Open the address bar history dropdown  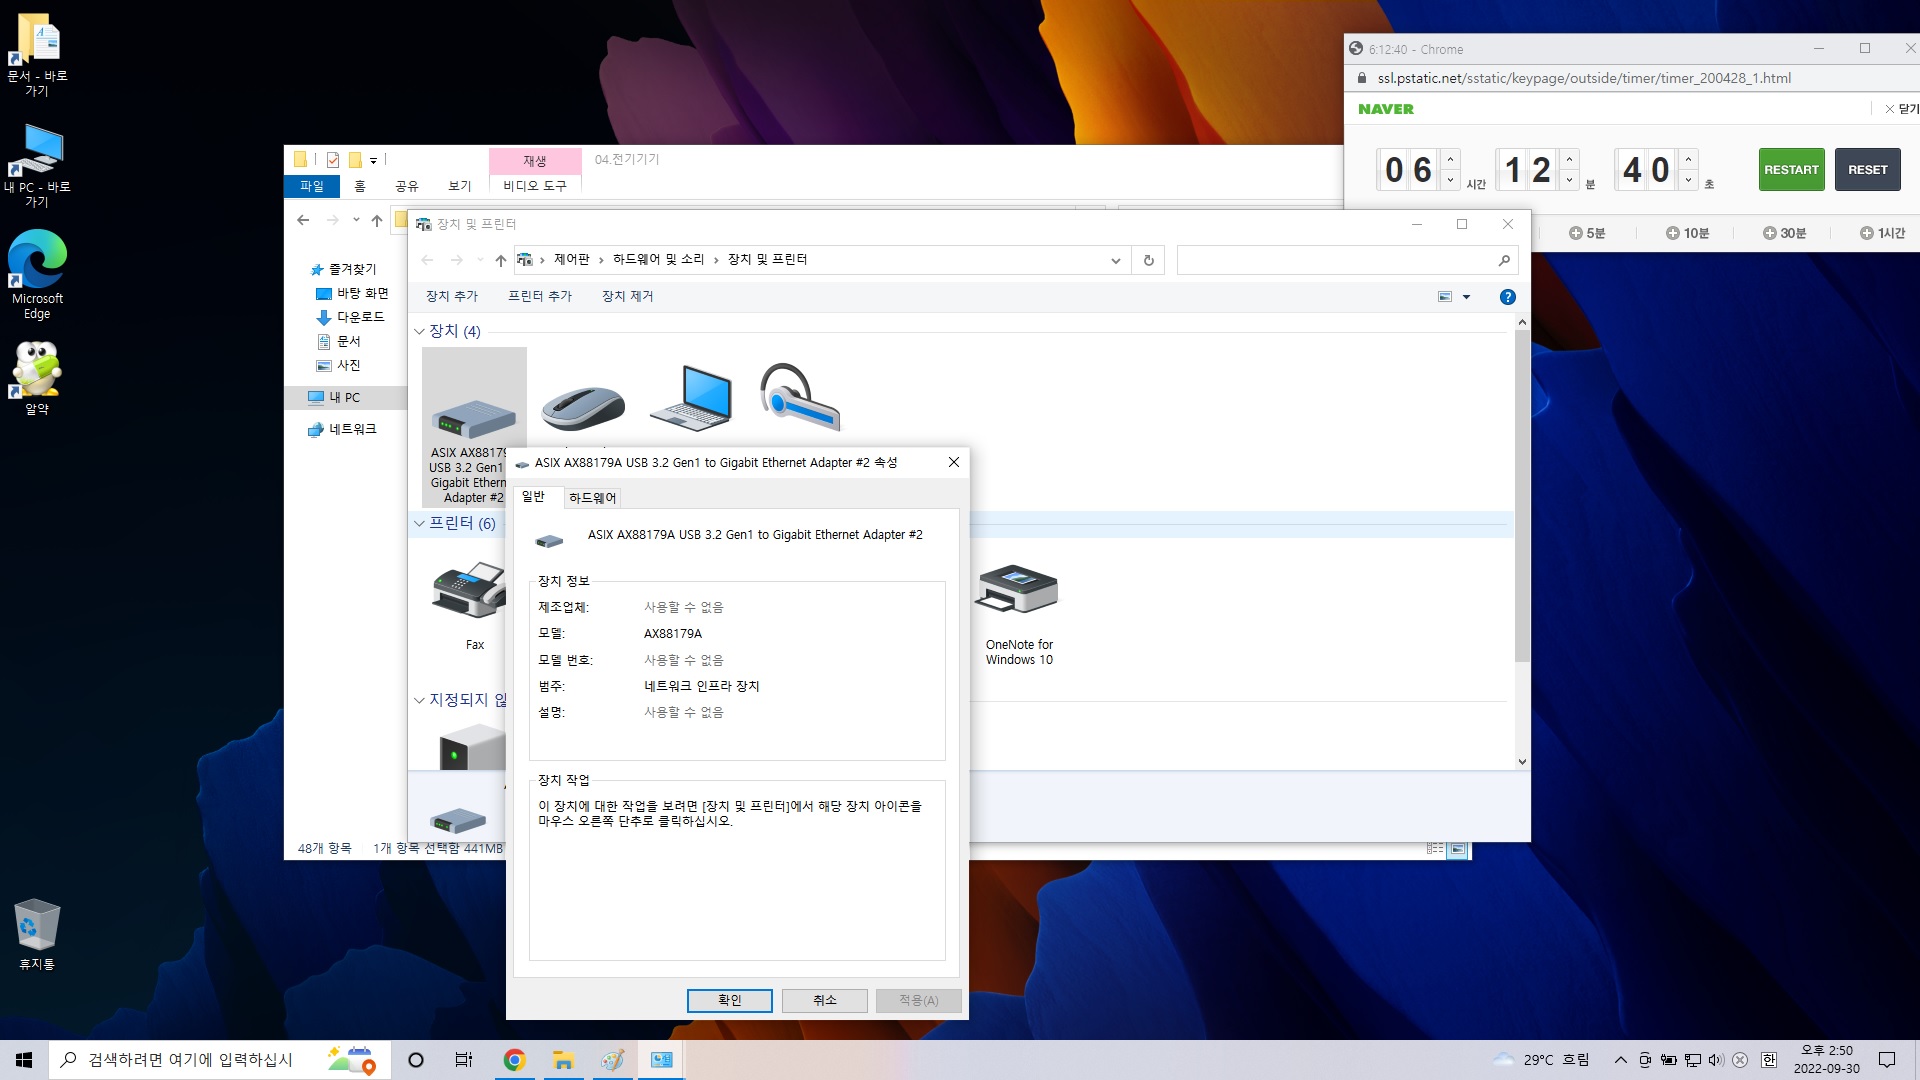point(1116,260)
